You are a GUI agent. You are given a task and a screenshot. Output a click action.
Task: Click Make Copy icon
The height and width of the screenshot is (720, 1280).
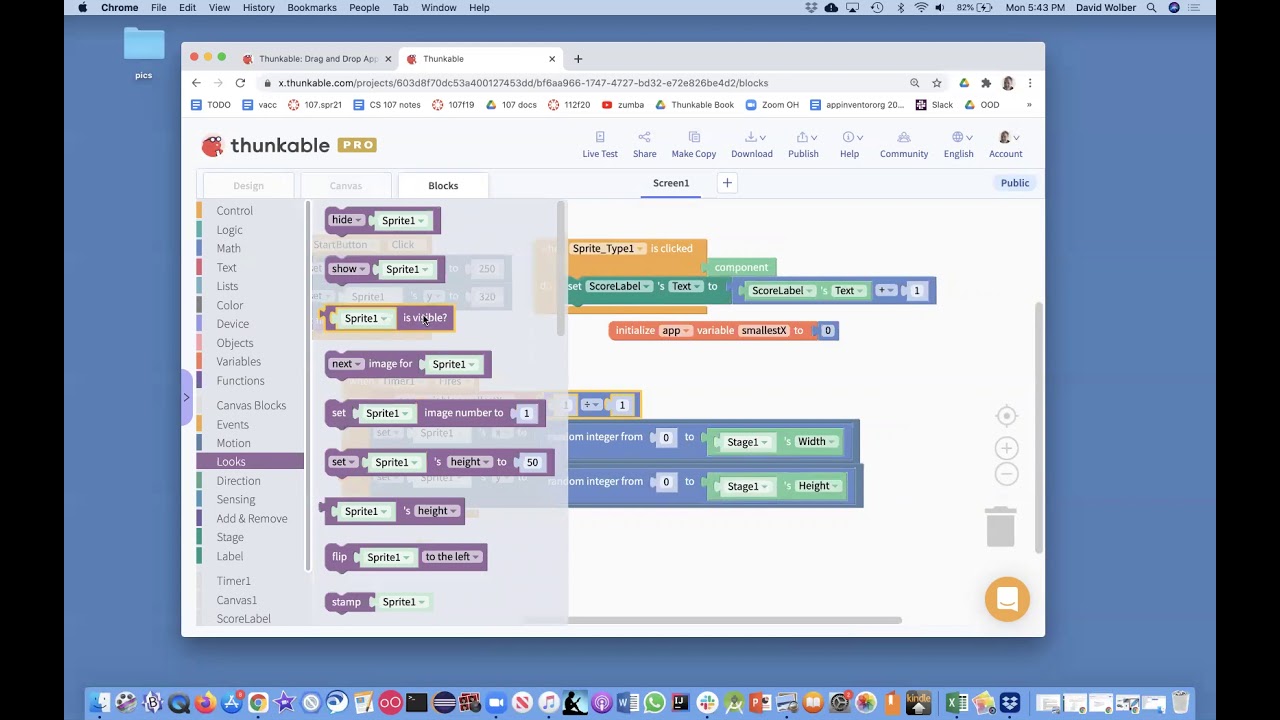(694, 137)
